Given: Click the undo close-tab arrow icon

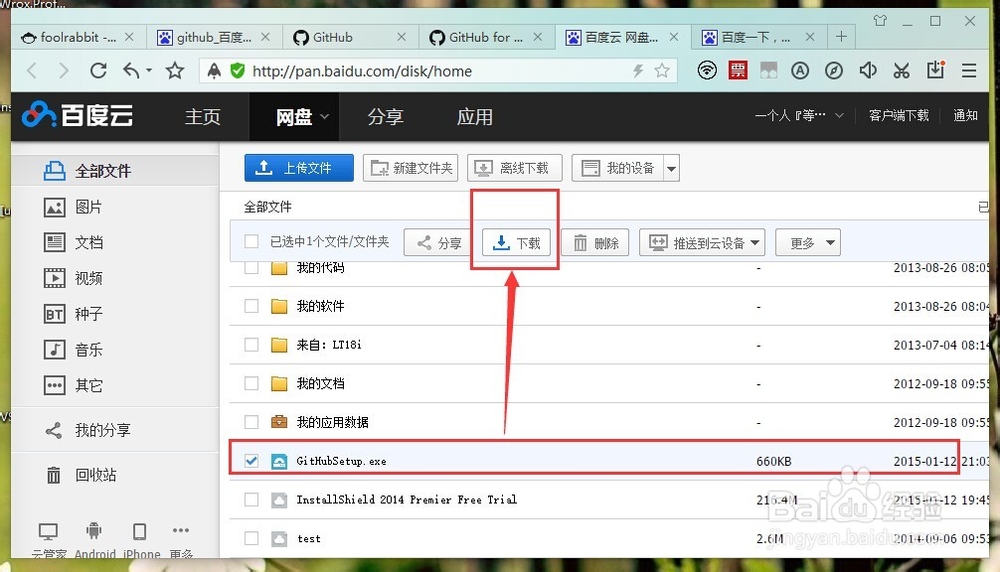Looking at the screenshot, I should 132,70.
